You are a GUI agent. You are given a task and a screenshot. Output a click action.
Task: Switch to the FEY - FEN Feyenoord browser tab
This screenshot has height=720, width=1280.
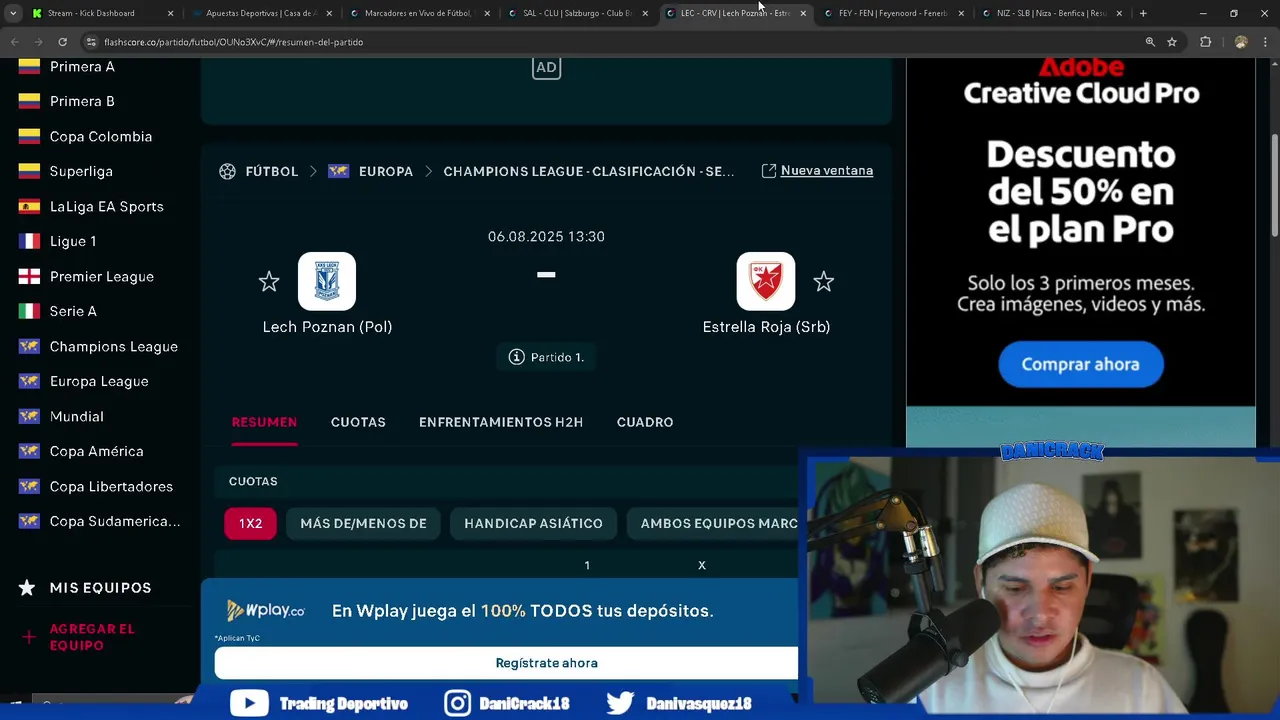(x=893, y=13)
